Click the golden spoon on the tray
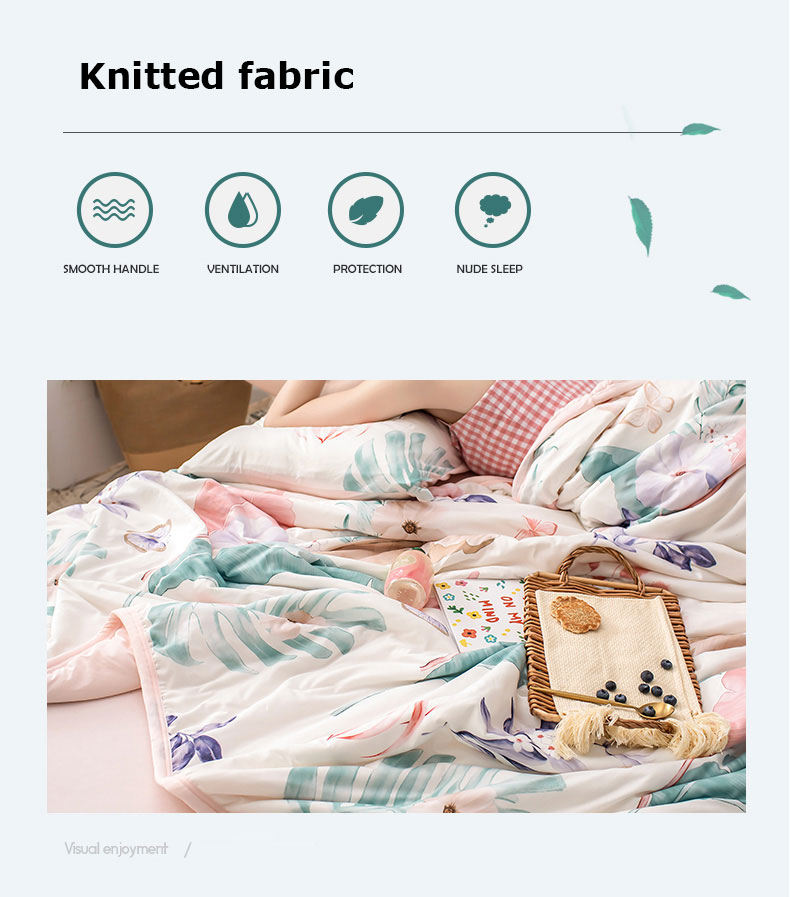Screen dimensions: 790x897 [x=610, y=704]
